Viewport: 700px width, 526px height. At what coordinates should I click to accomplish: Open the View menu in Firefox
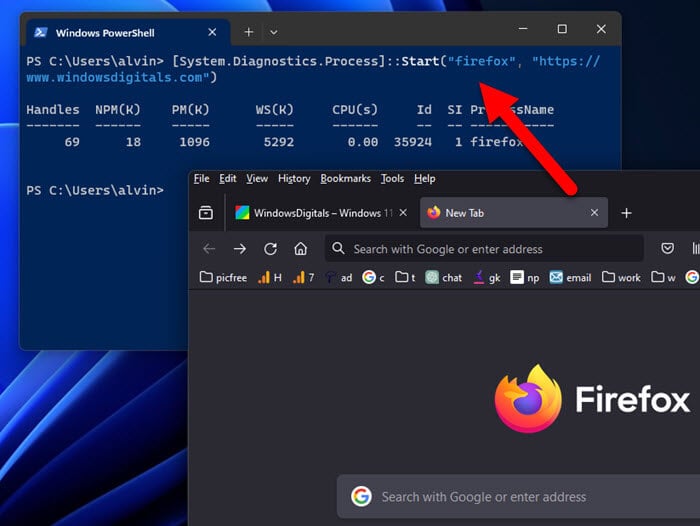(257, 179)
